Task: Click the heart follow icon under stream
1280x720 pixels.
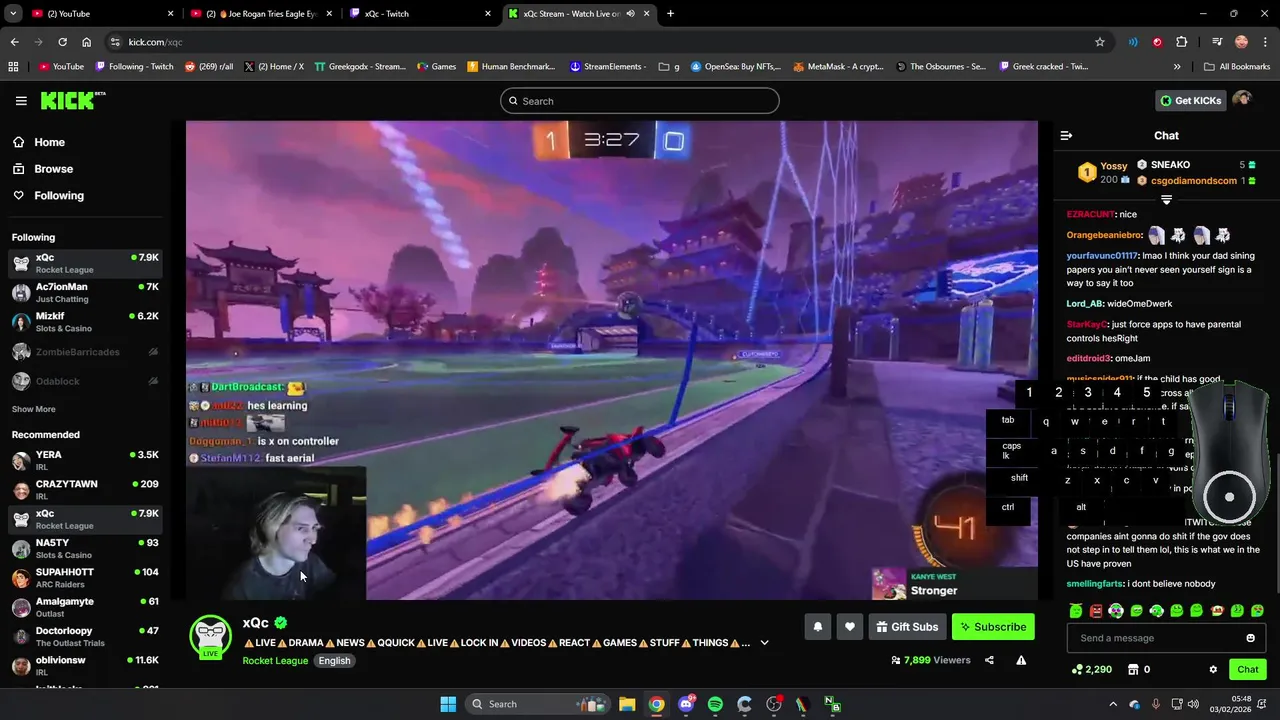Action: coord(849,627)
